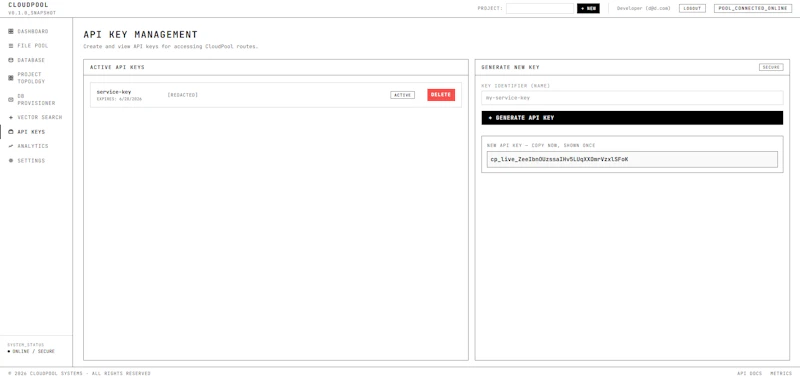
Task: Click the Generate API Key button
Action: pyautogui.click(x=632, y=118)
